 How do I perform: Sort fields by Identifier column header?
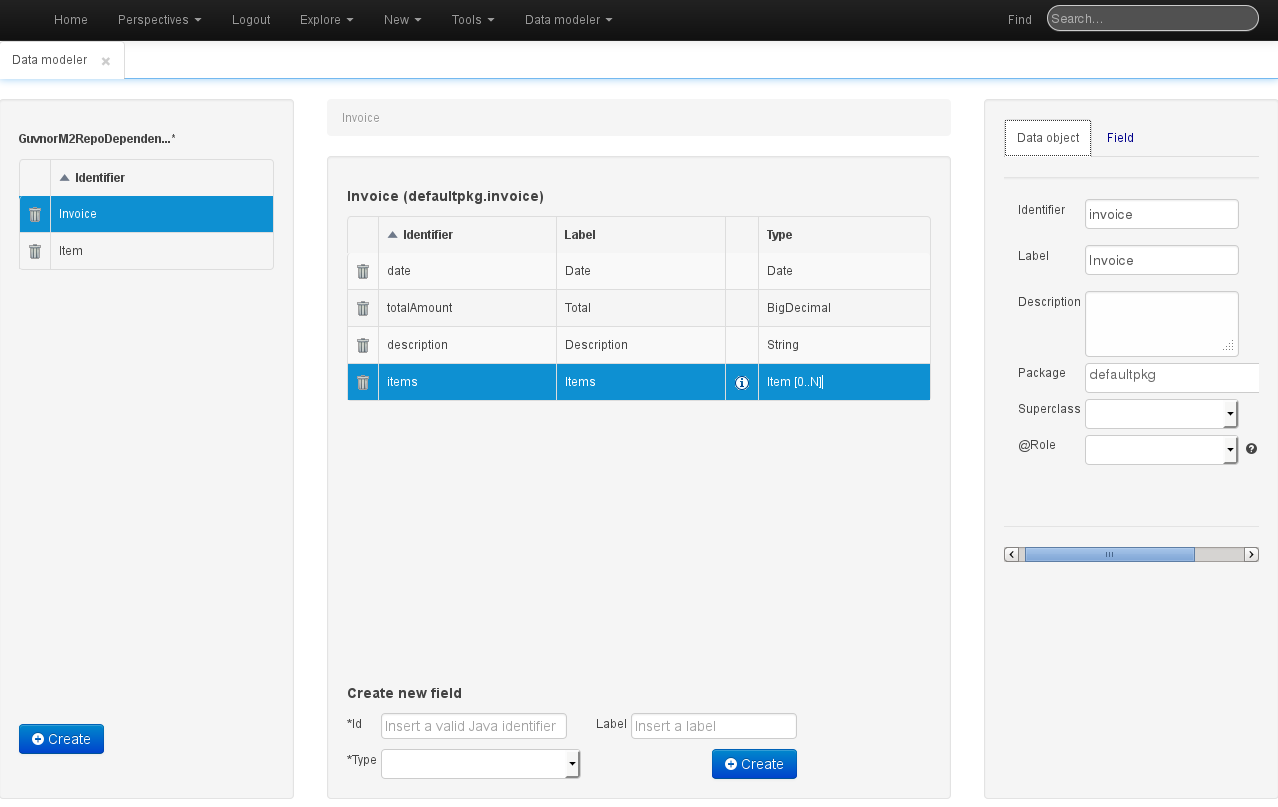(427, 235)
